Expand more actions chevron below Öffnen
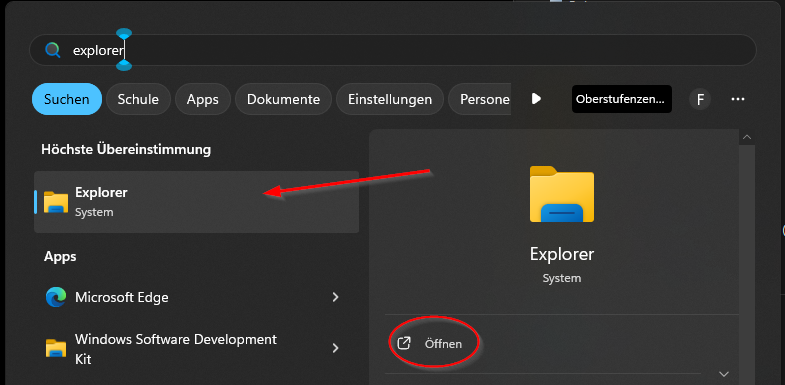The height and width of the screenshot is (385, 785). [x=723, y=373]
